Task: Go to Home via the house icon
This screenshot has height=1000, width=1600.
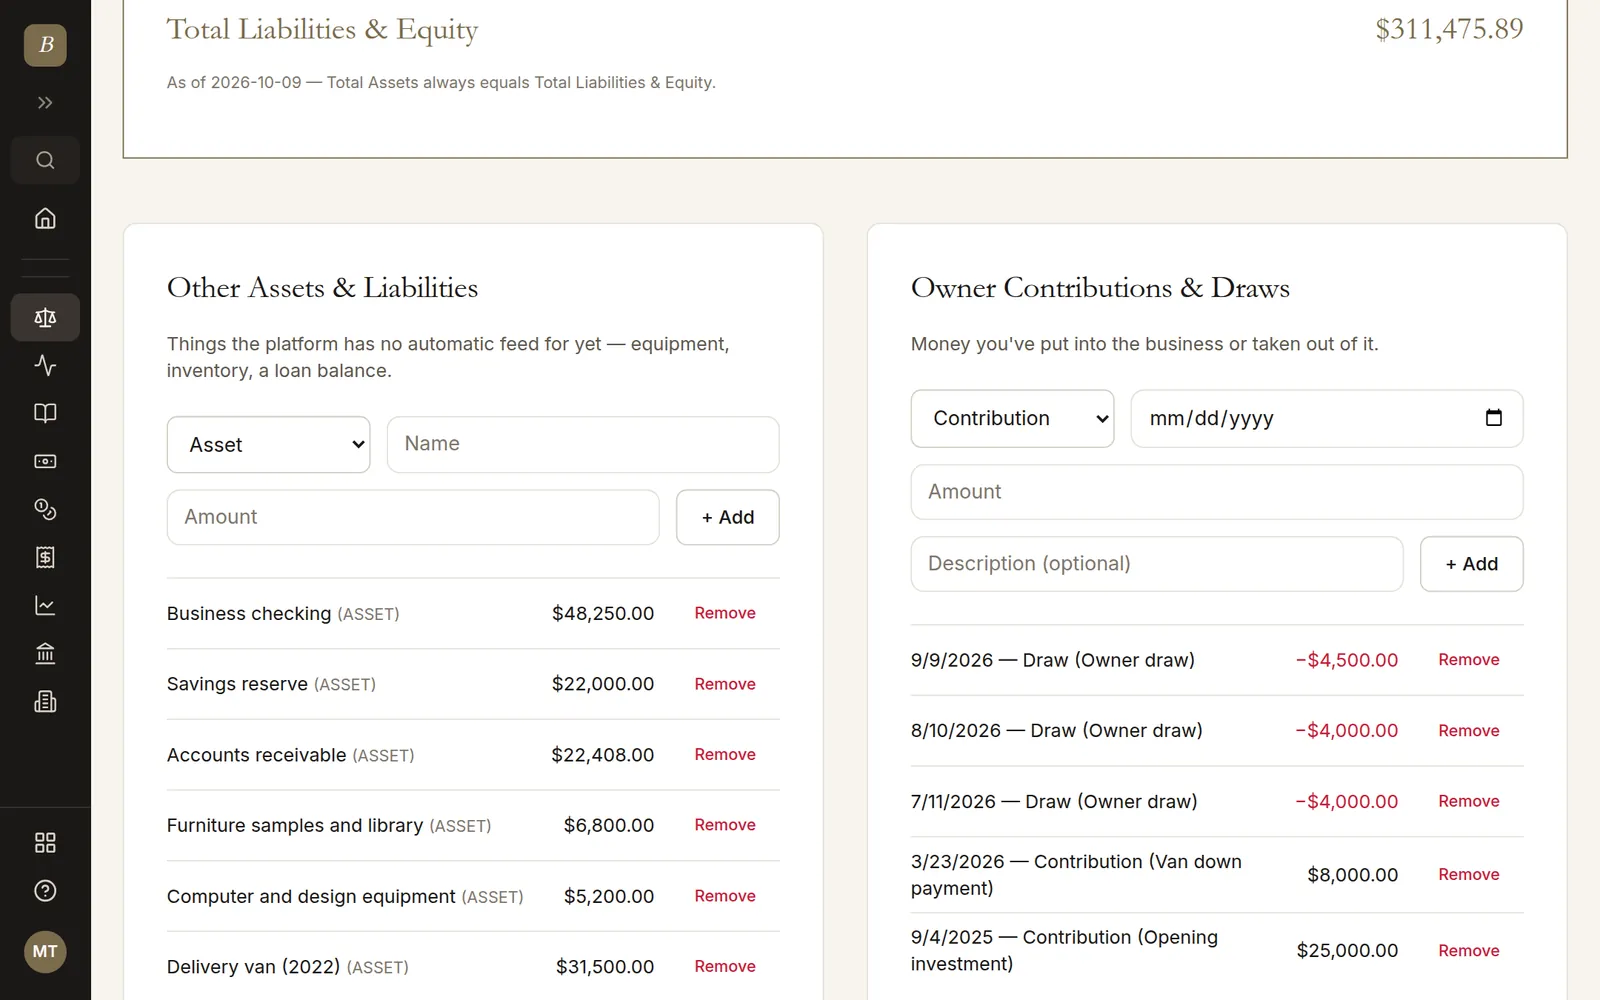Action: click(45, 218)
